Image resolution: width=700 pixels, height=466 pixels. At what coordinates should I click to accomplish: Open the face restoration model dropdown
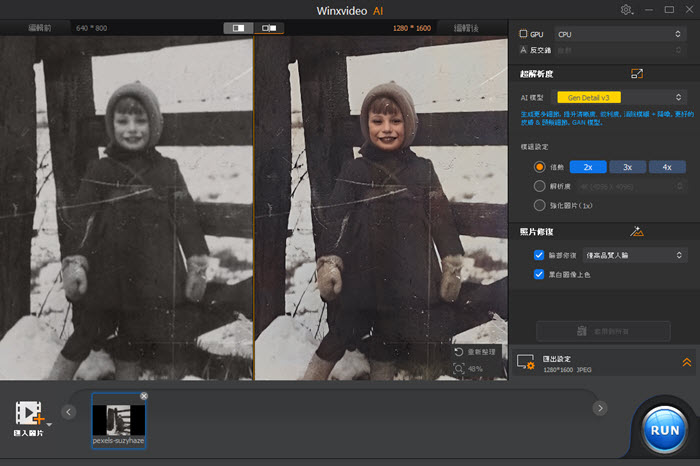pyautogui.click(x=635, y=255)
